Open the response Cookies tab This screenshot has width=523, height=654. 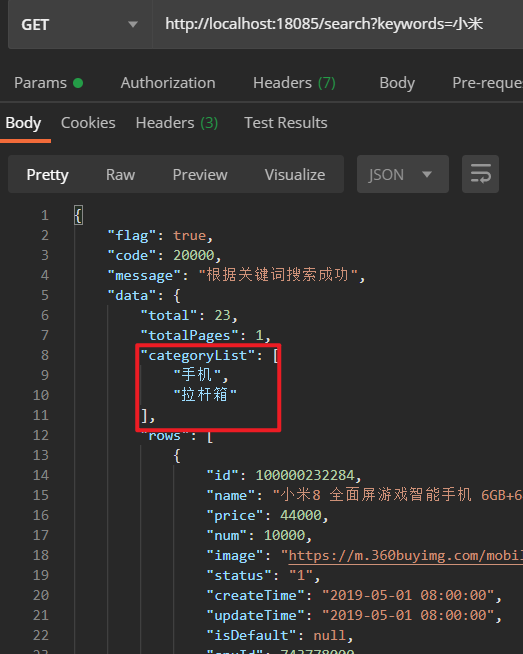[88, 123]
